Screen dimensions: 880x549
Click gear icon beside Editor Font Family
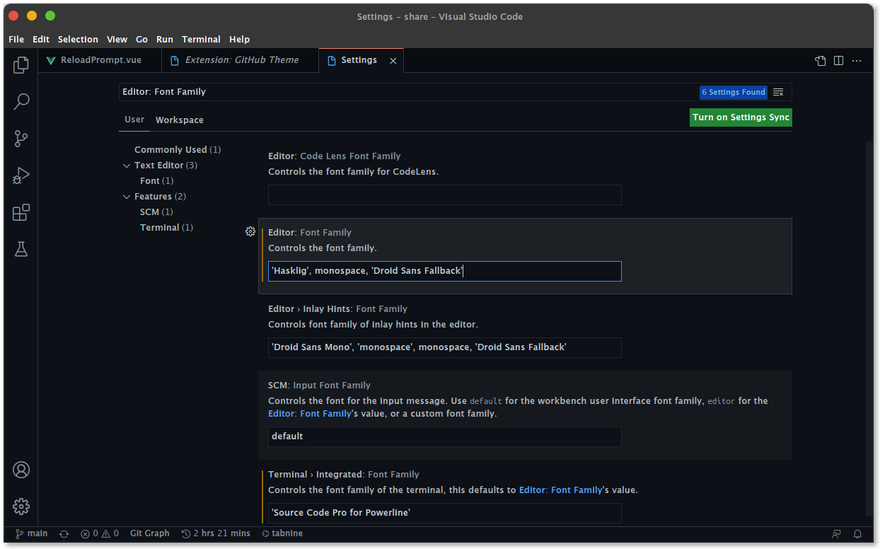click(250, 231)
